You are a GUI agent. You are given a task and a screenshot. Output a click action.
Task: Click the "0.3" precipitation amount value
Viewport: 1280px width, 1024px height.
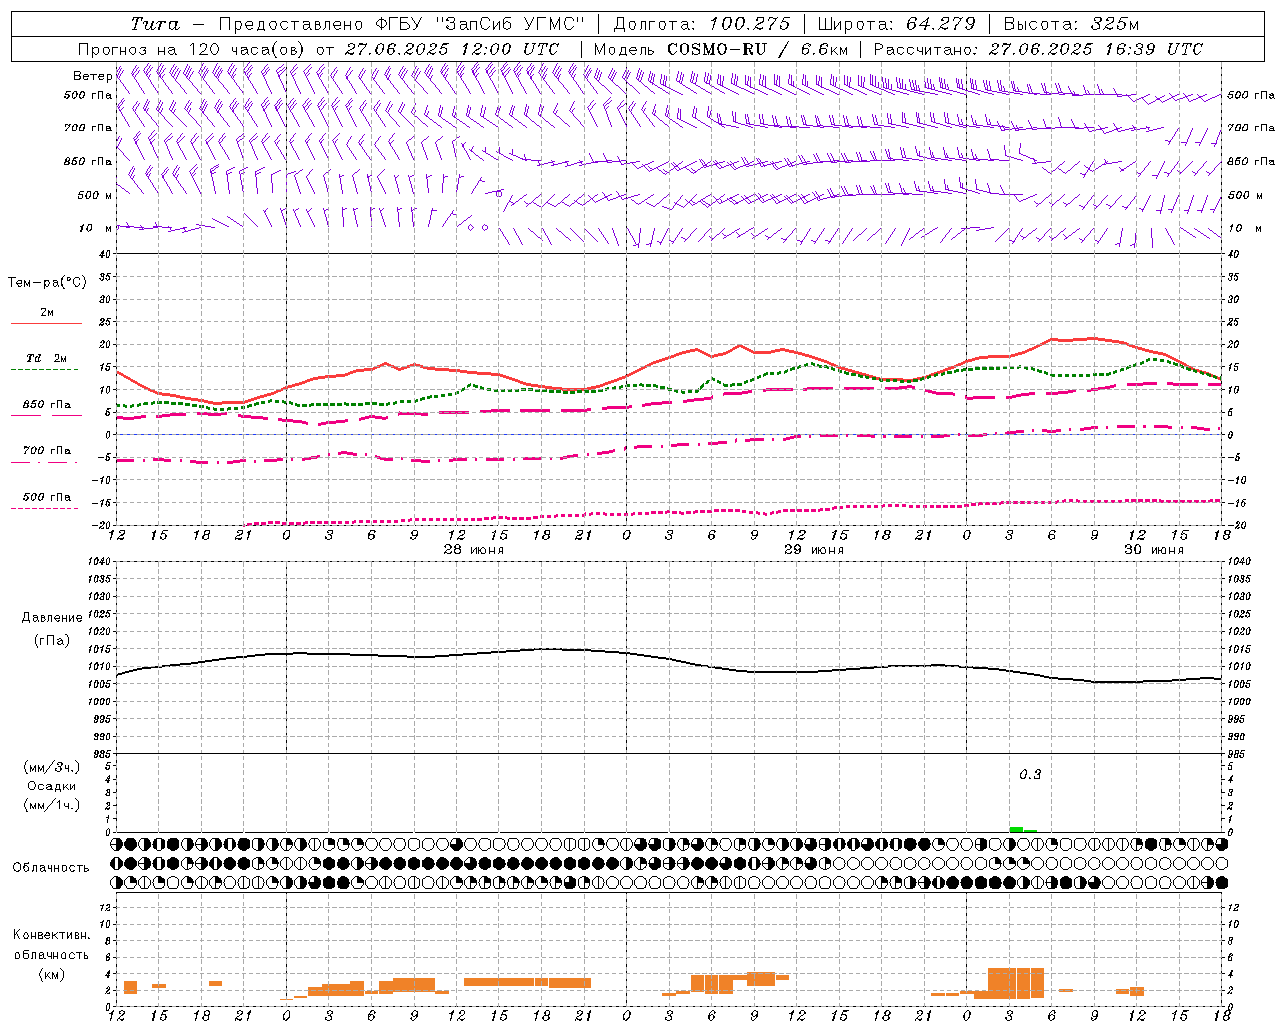pos(1030,775)
